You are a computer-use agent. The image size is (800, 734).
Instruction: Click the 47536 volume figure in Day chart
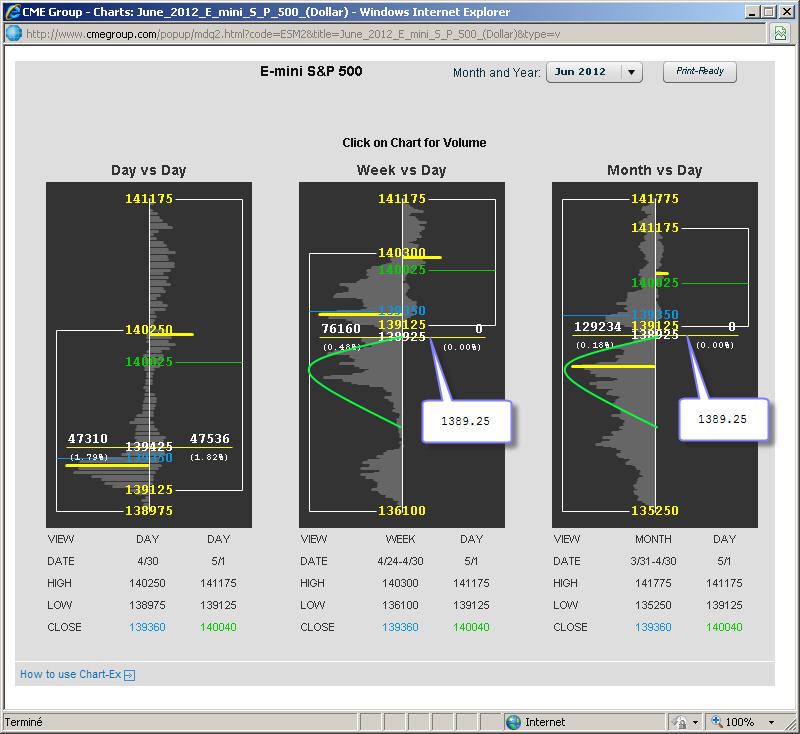[x=210, y=439]
